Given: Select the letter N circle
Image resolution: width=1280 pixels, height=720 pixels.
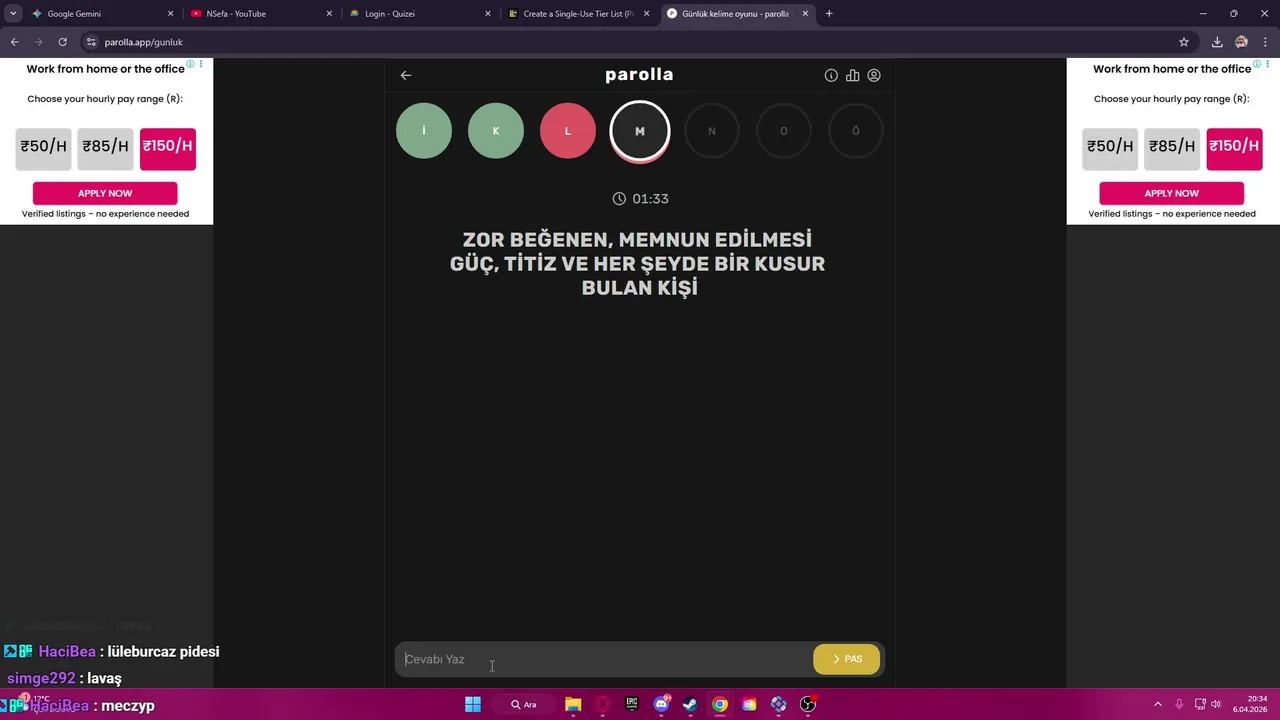Looking at the screenshot, I should pyautogui.click(x=712, y=131).
